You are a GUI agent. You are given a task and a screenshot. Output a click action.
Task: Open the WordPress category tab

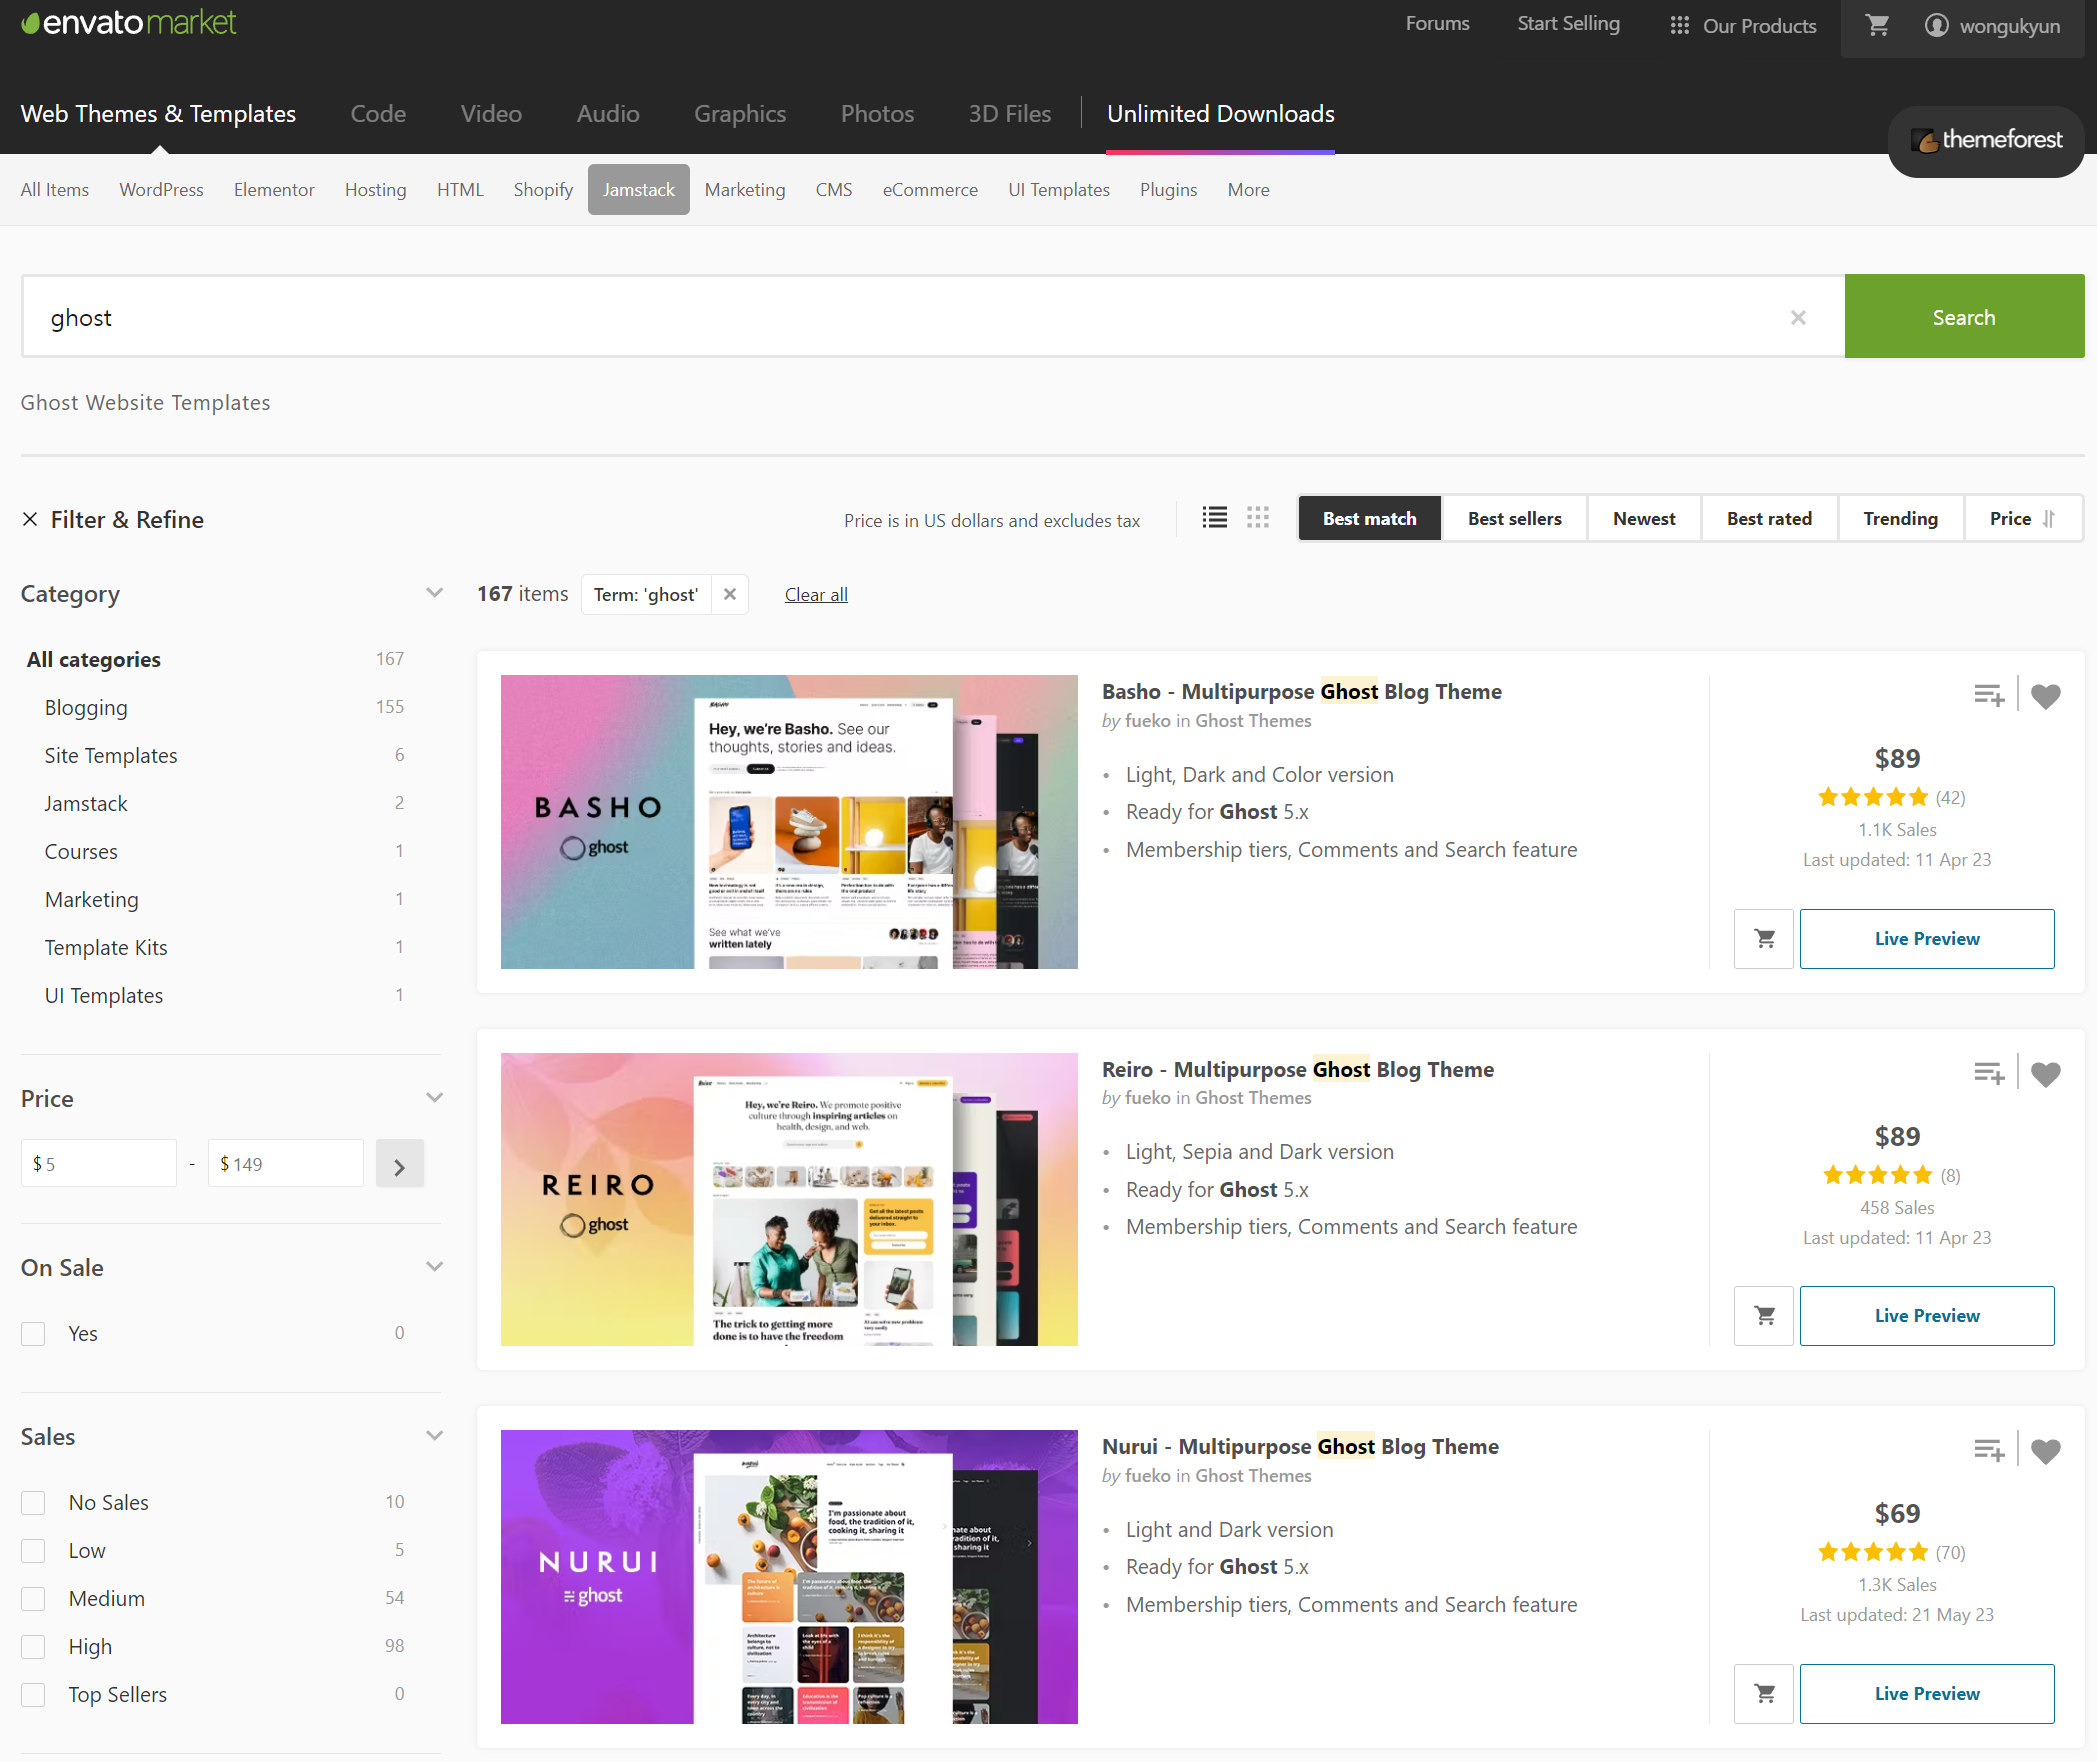[161, 190]
